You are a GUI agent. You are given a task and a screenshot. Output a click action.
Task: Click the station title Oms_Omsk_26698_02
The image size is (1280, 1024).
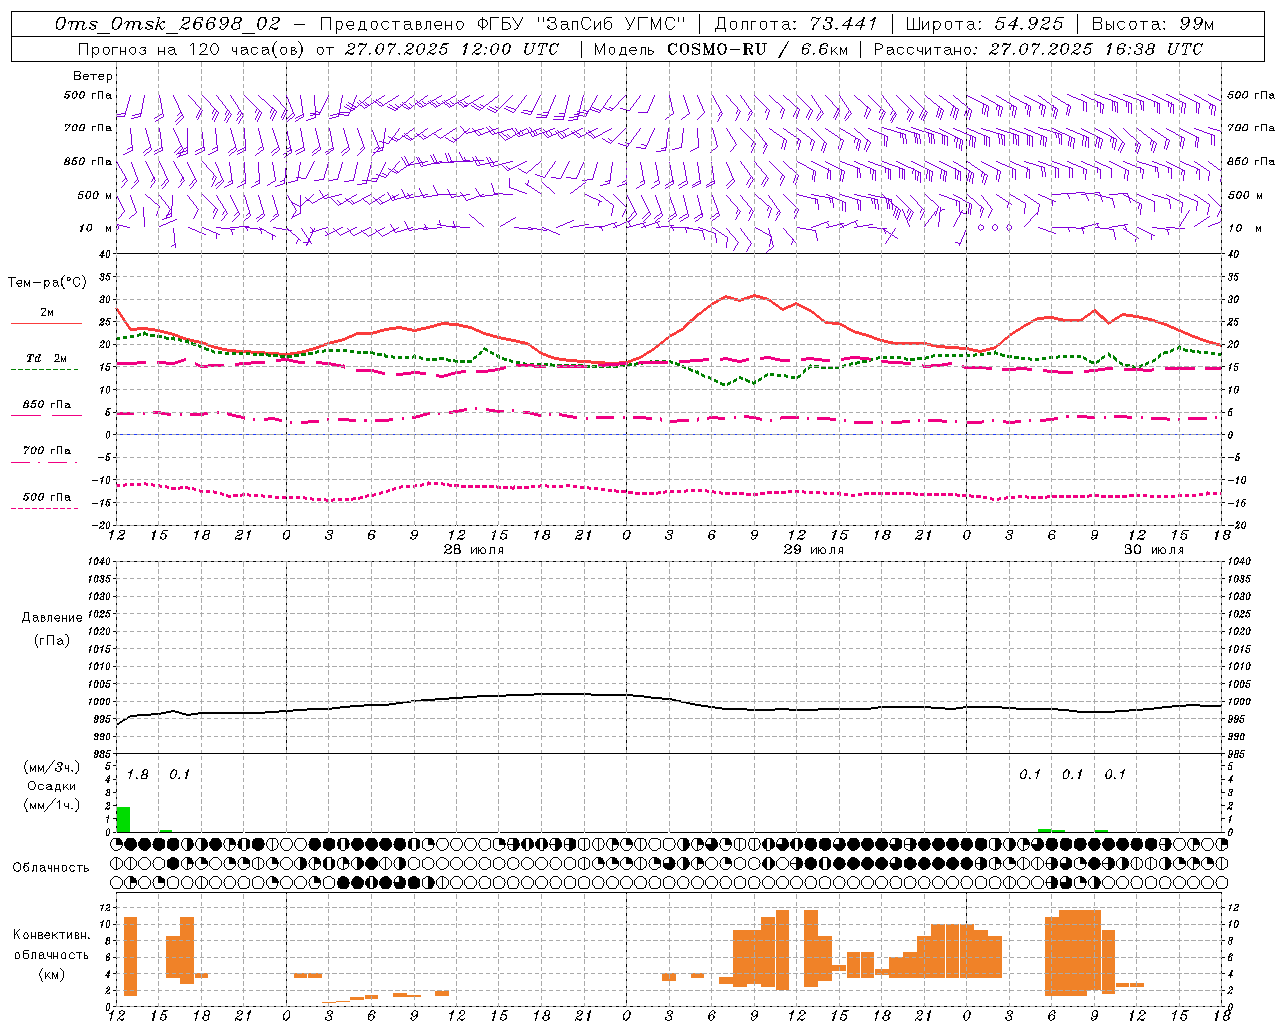168,24
